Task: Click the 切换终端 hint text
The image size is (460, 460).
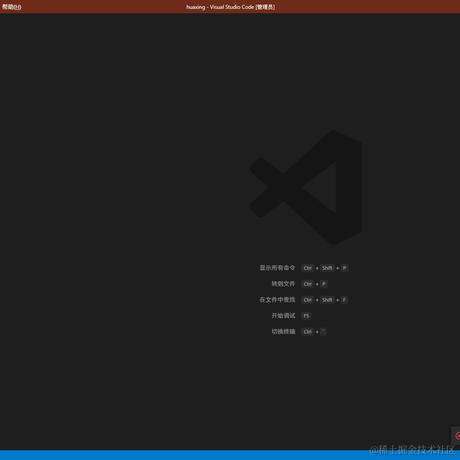Action: coord(283,331)
